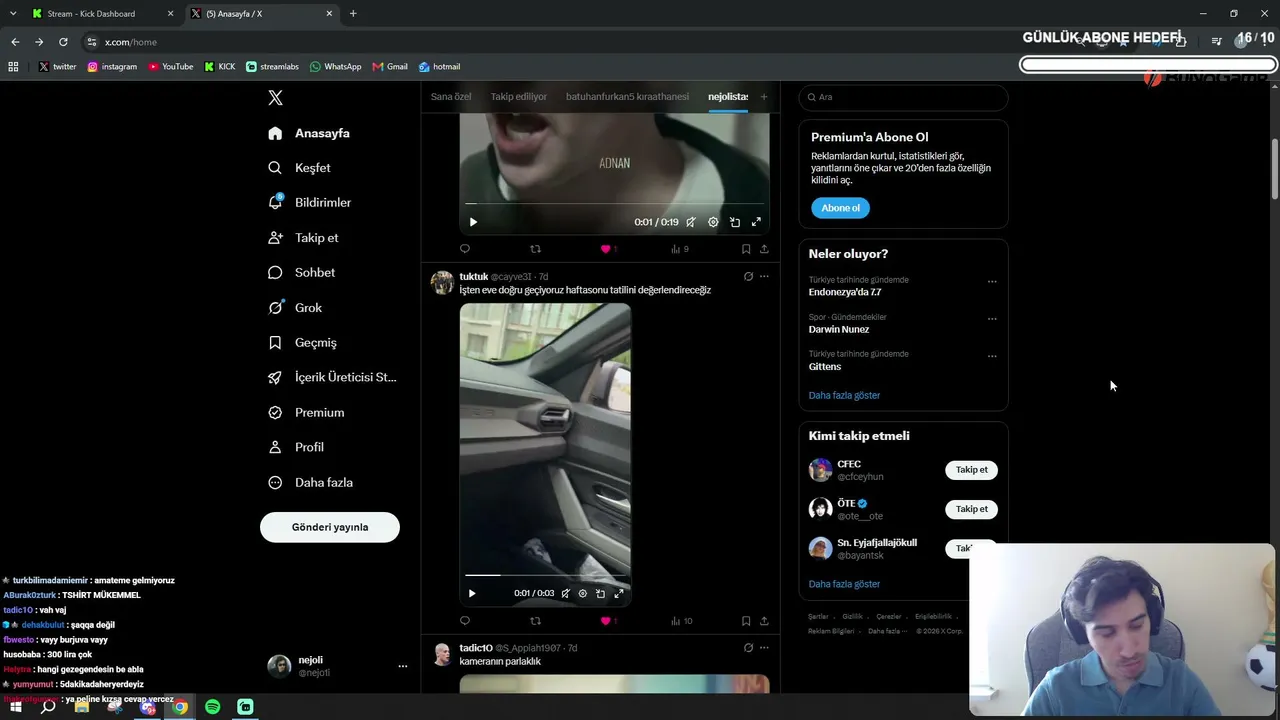Image resolution: width=1280 pixels, height=720 pixels.
Task: Open Takip et in sidebar navigation
Action: tap(303, 238)
